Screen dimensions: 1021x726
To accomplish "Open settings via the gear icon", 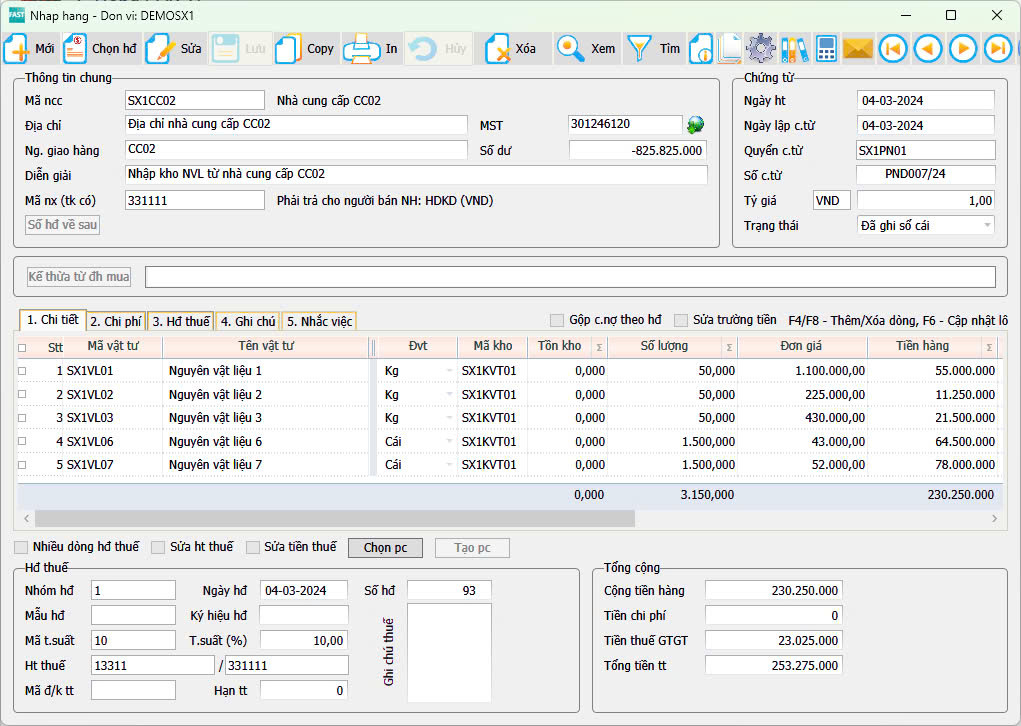I will [x=760, y=48].
